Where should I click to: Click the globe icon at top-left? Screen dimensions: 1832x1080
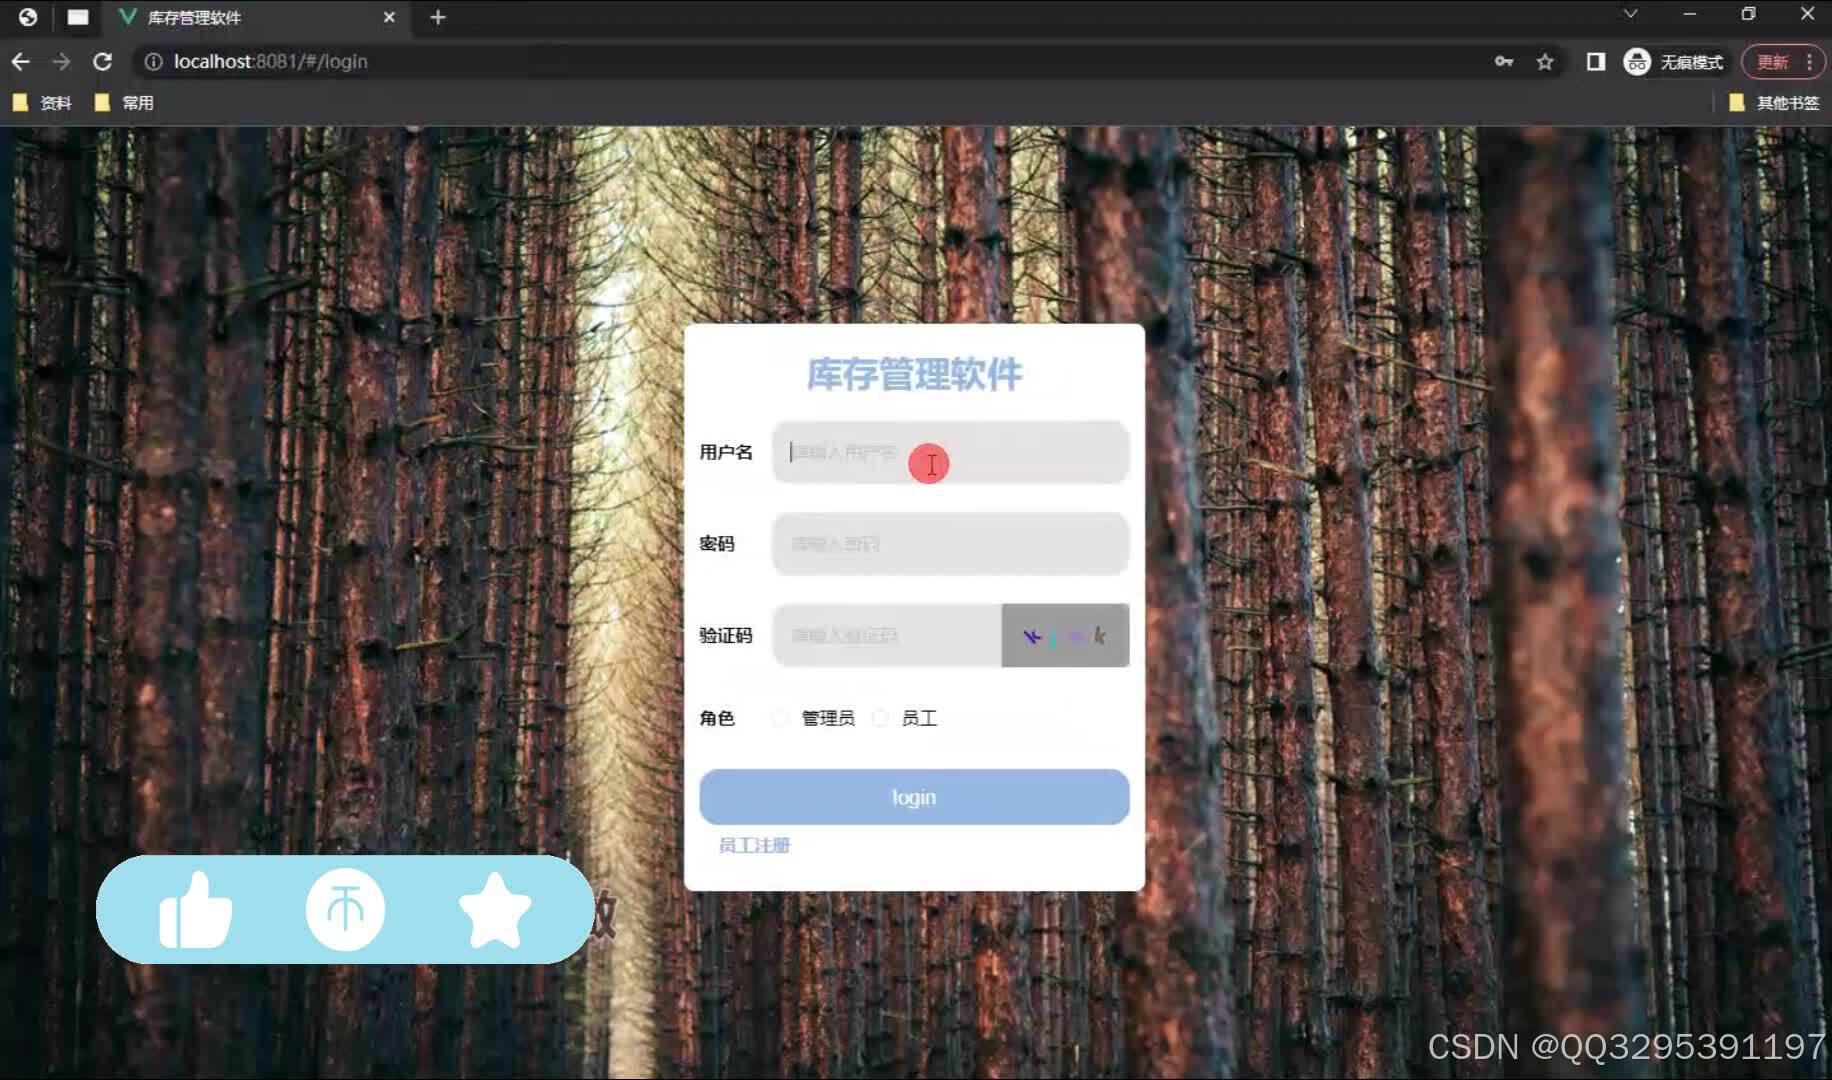(28, 17)
